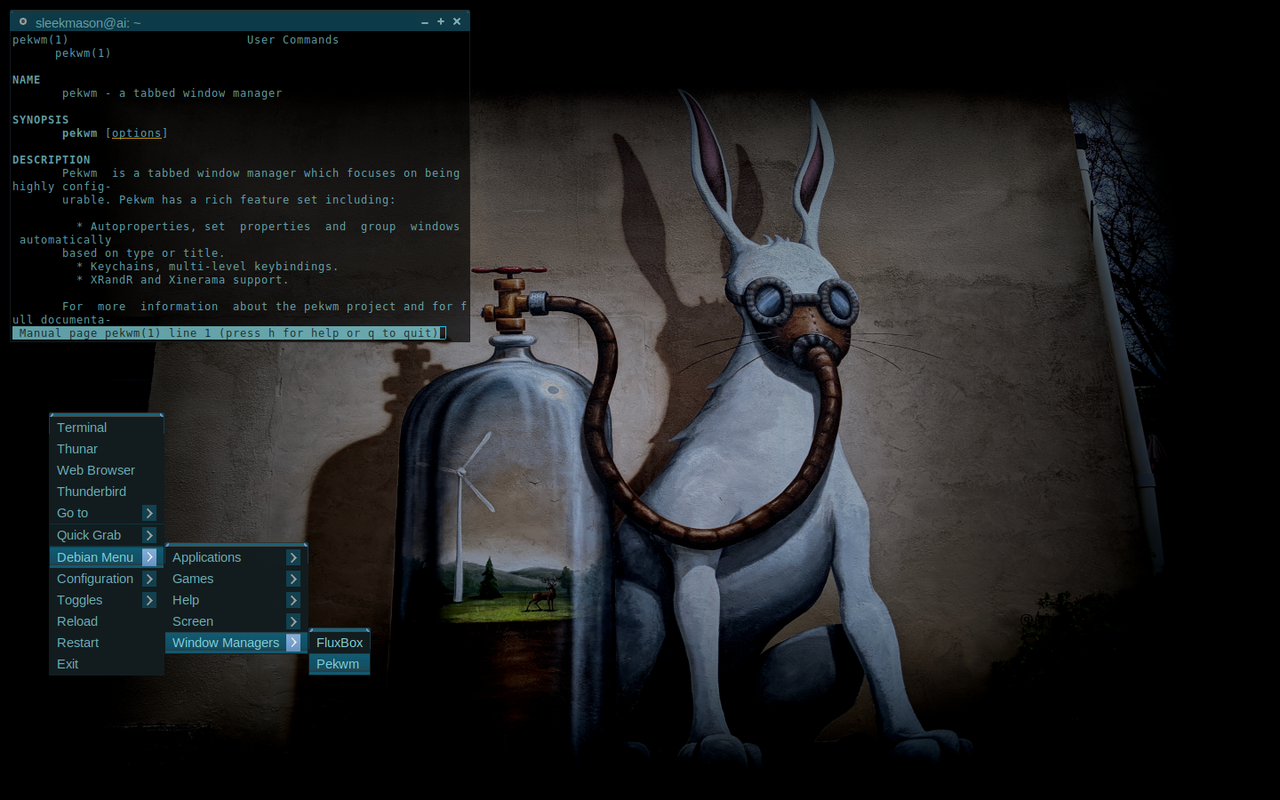Choose Restart in the root menu
The width and height of the screenshot is (1280, 800).
(106, 643)
